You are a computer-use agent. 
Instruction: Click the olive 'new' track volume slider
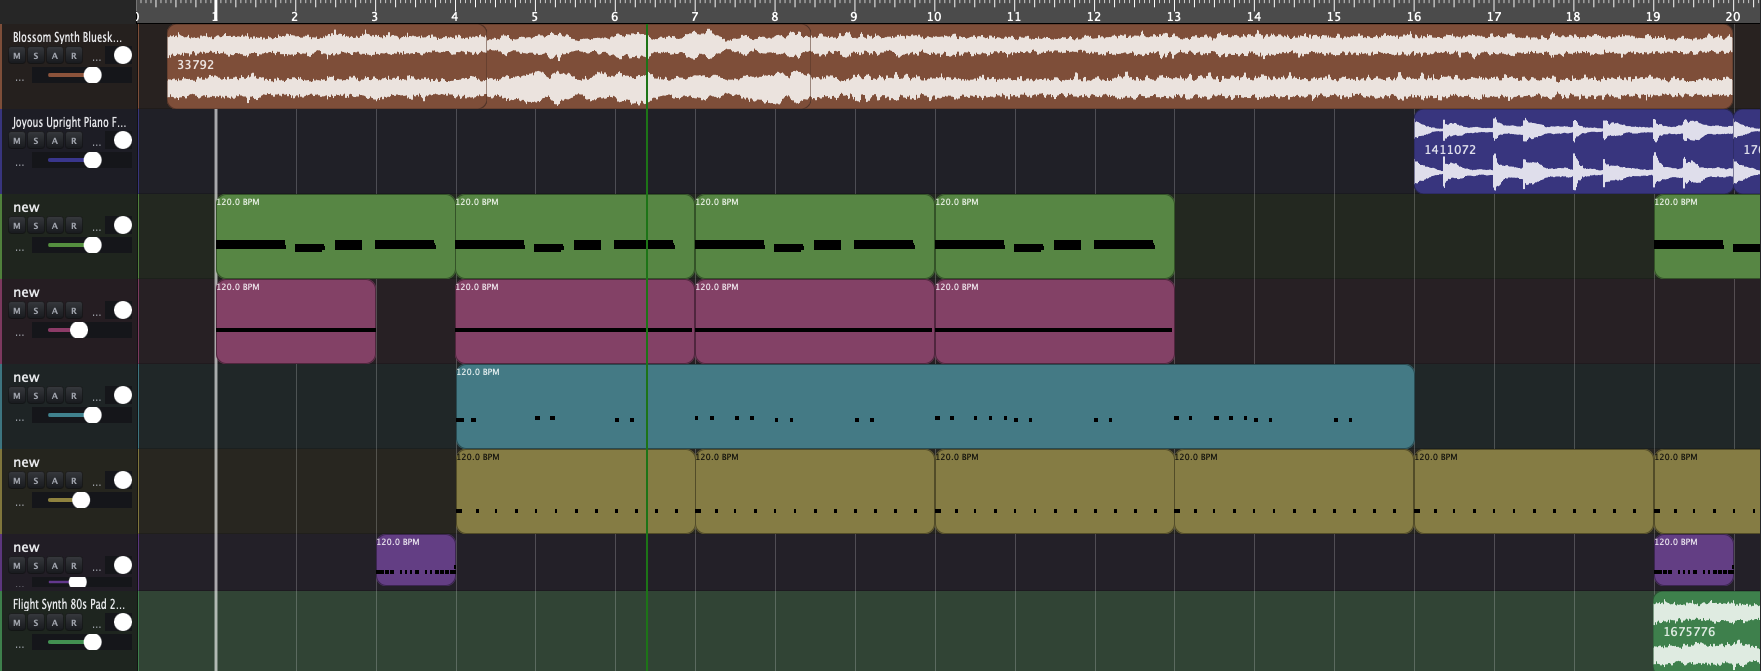point(82,500)
